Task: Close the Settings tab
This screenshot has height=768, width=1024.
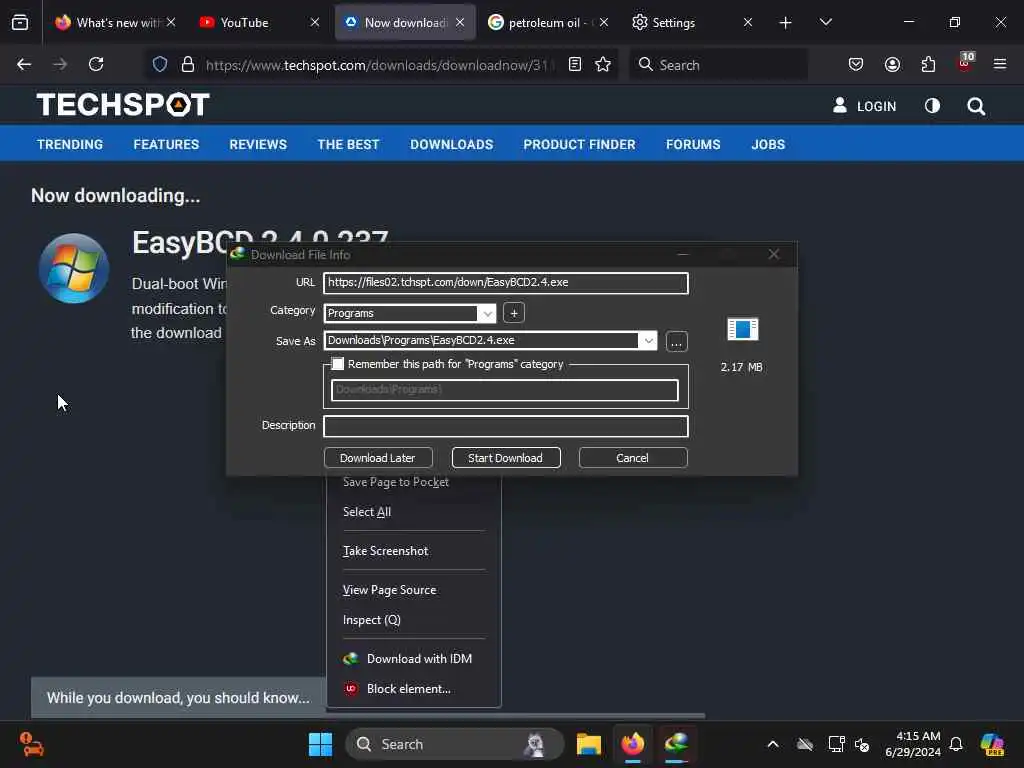Action: coord(748,22)
